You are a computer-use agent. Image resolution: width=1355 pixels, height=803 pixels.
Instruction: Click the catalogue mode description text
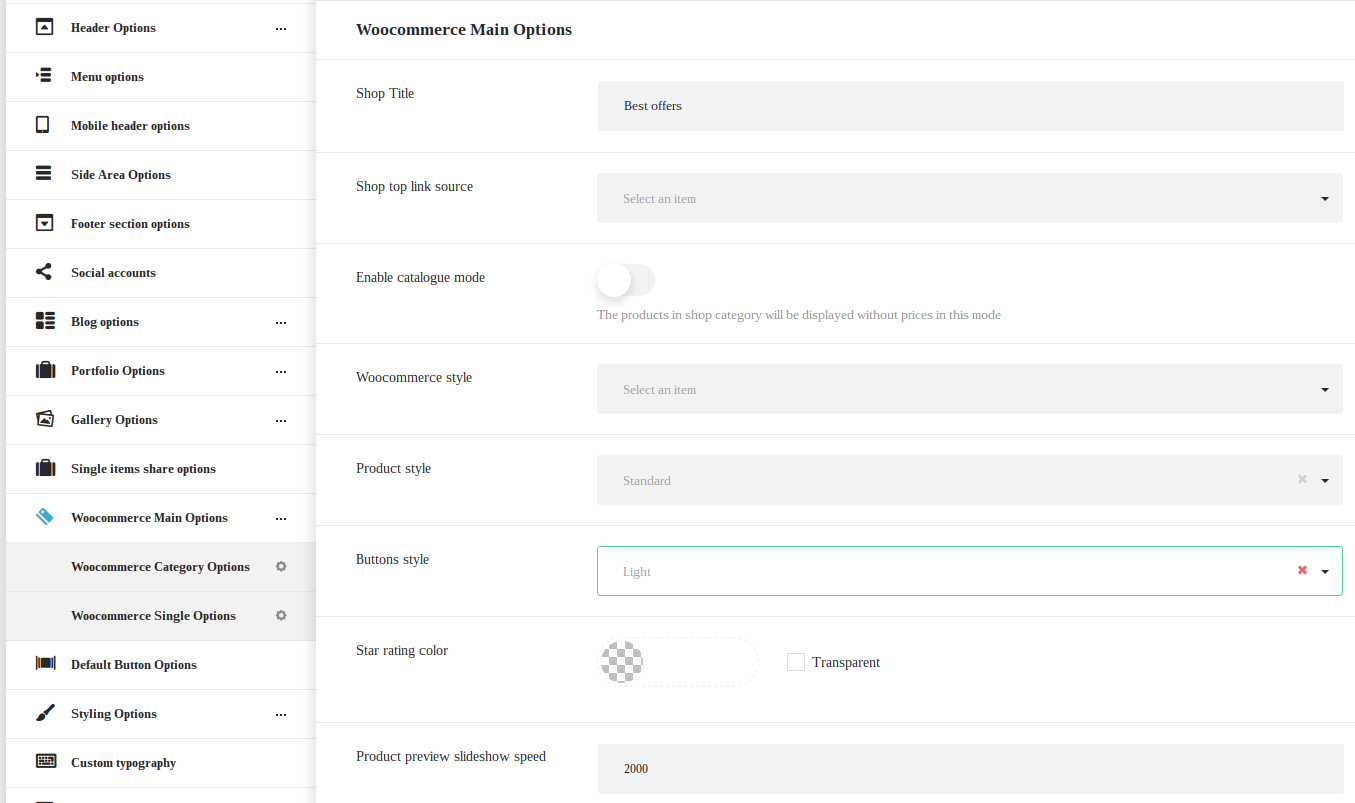point(799,315)
